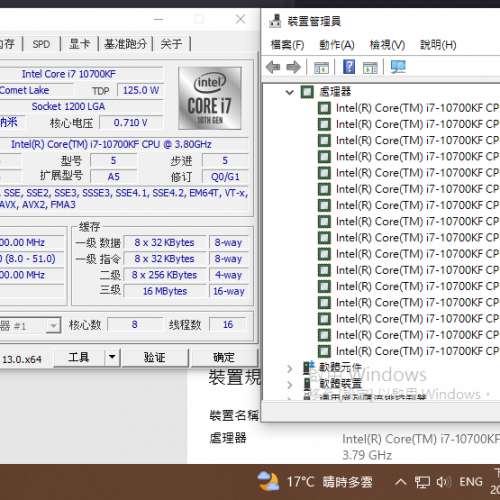Image resolution: width=500 pixels, height=500 pixels.
Task: Click the 一级 指令 cache '8 x 32 KBytes'
Action: 165,259
